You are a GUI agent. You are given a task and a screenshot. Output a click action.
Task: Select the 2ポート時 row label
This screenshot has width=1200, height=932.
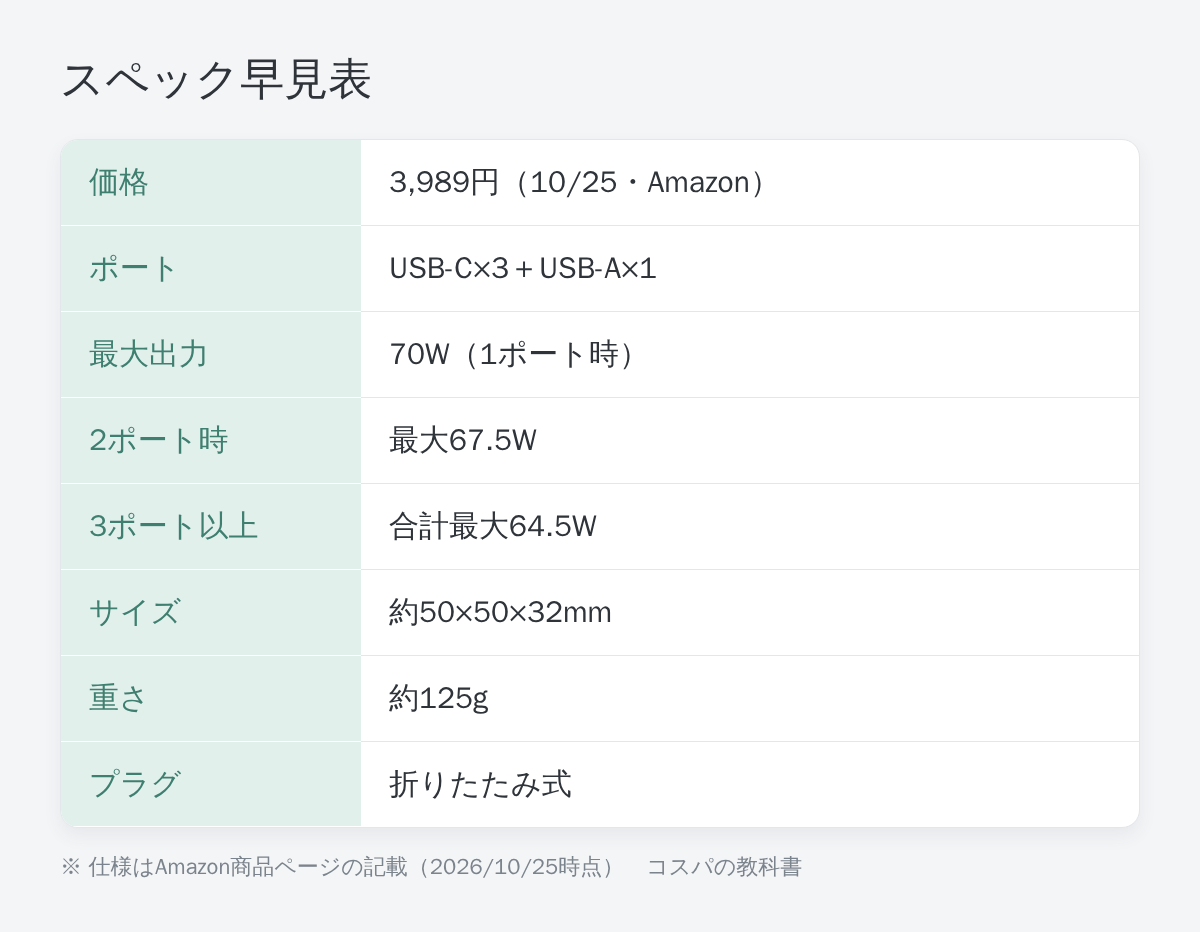[x=158, y=440]
